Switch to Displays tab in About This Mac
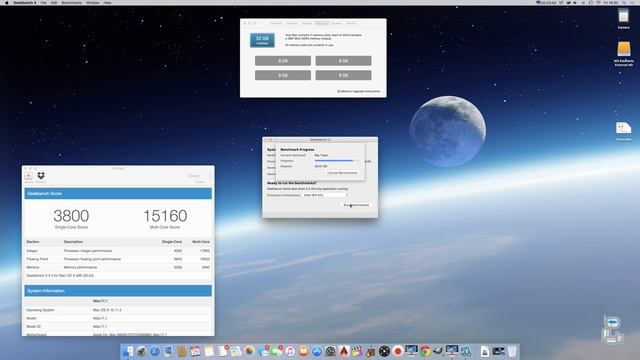640x360 pixels. [292, 23]
